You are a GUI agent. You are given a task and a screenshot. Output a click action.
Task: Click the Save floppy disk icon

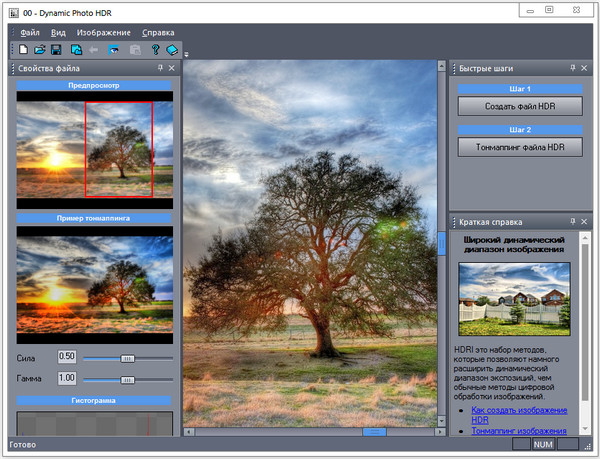[x=57, y=49]
